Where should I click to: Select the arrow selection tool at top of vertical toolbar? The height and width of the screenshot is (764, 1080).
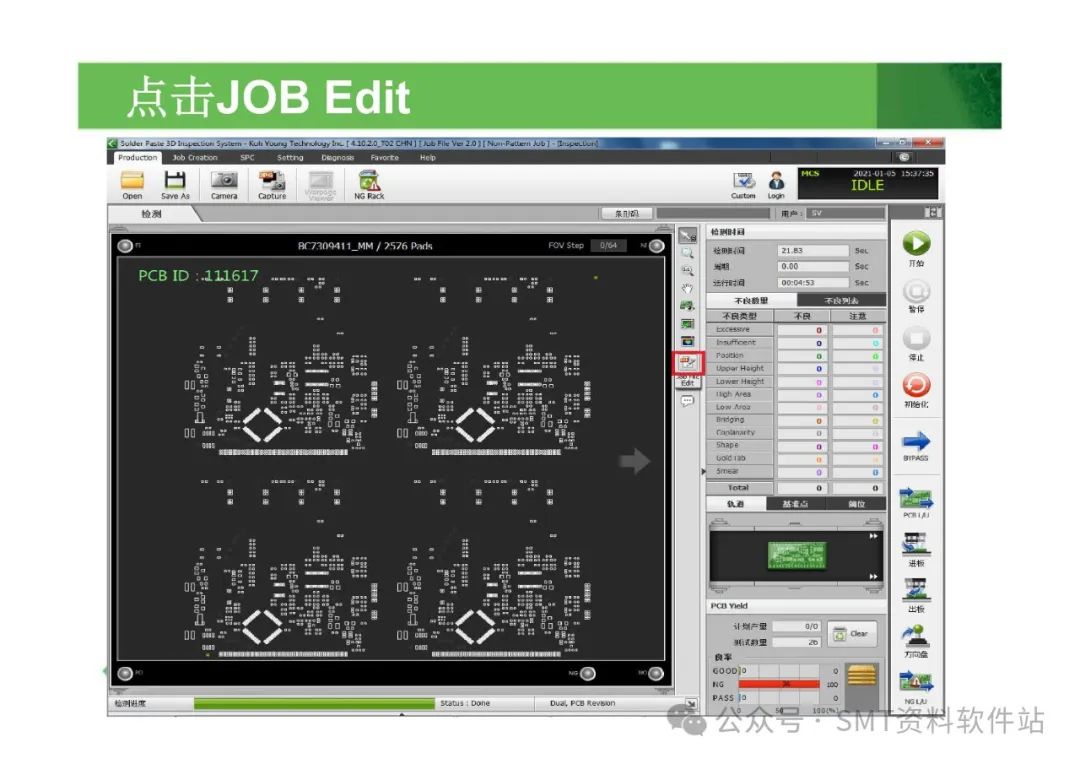pos(687,236)
